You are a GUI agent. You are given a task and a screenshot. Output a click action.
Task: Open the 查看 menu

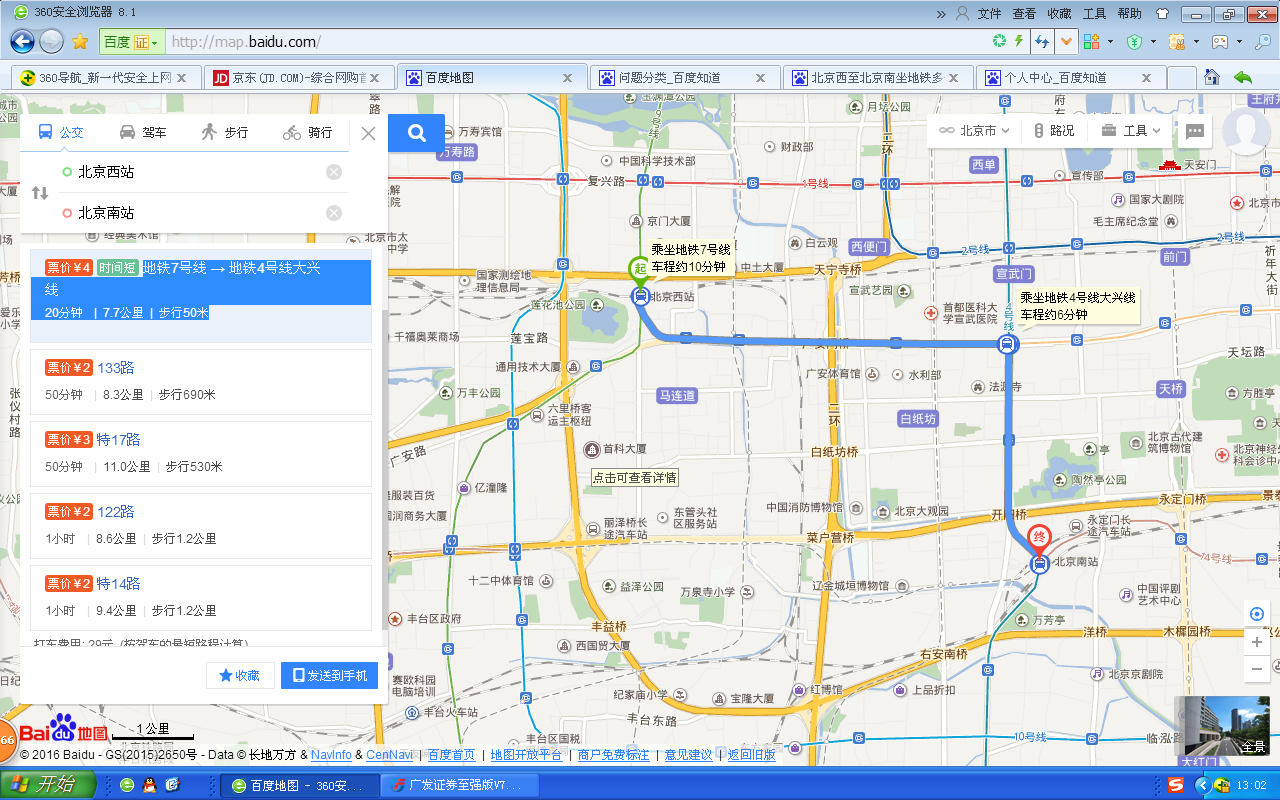pyautogui.click(x=1024, y=14)
